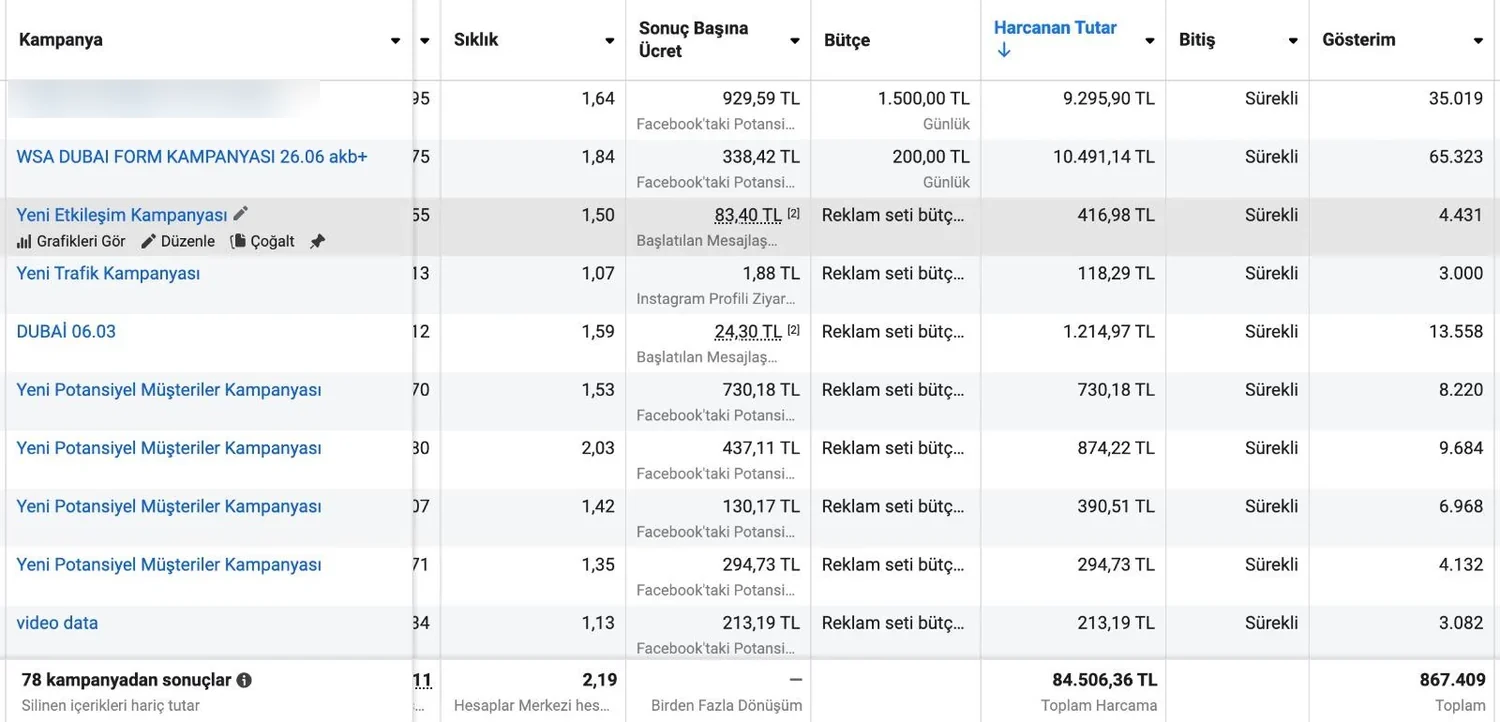Click the 2,19 total frequency value
1500x722 pixels.
click(600, 680)
